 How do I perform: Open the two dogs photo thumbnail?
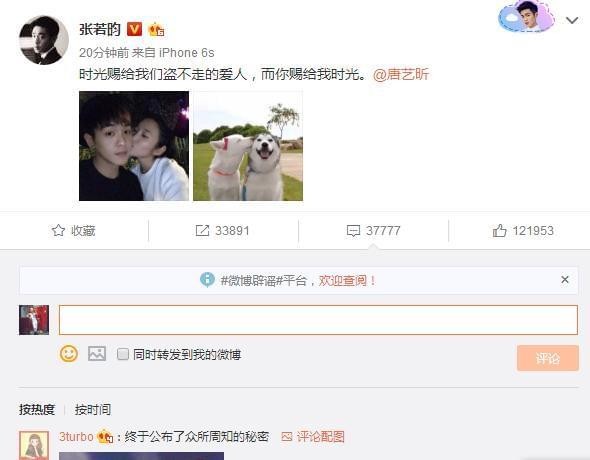pos(248,146)
